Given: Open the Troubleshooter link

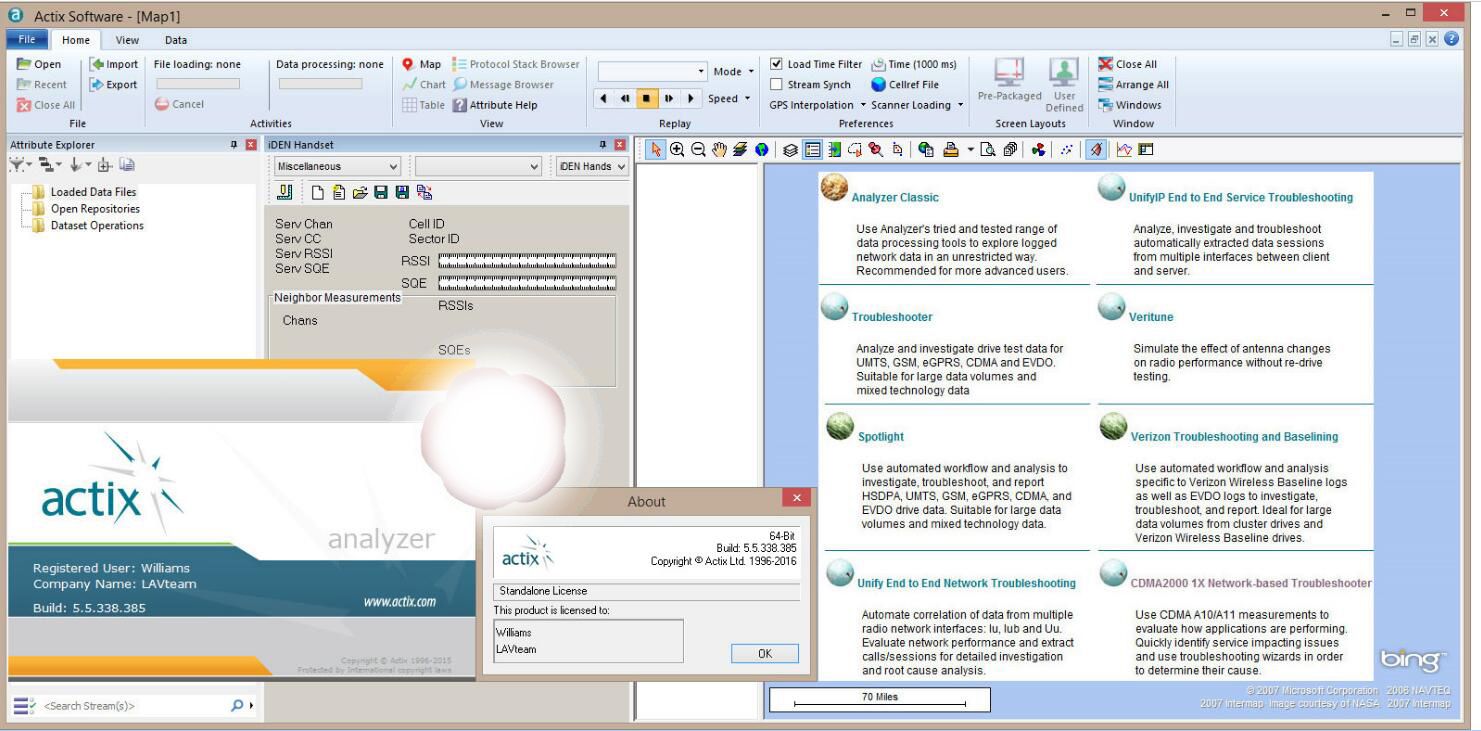Looking at the screenshot, I should pos(892,317).
